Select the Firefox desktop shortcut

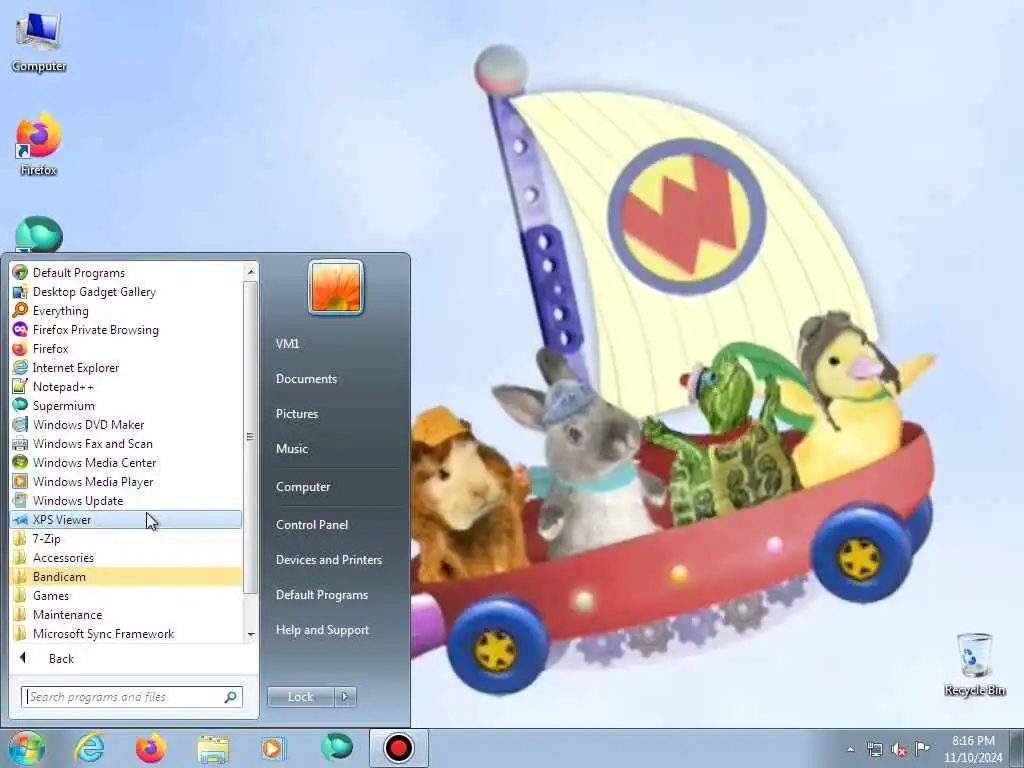(x=39, y=145)
